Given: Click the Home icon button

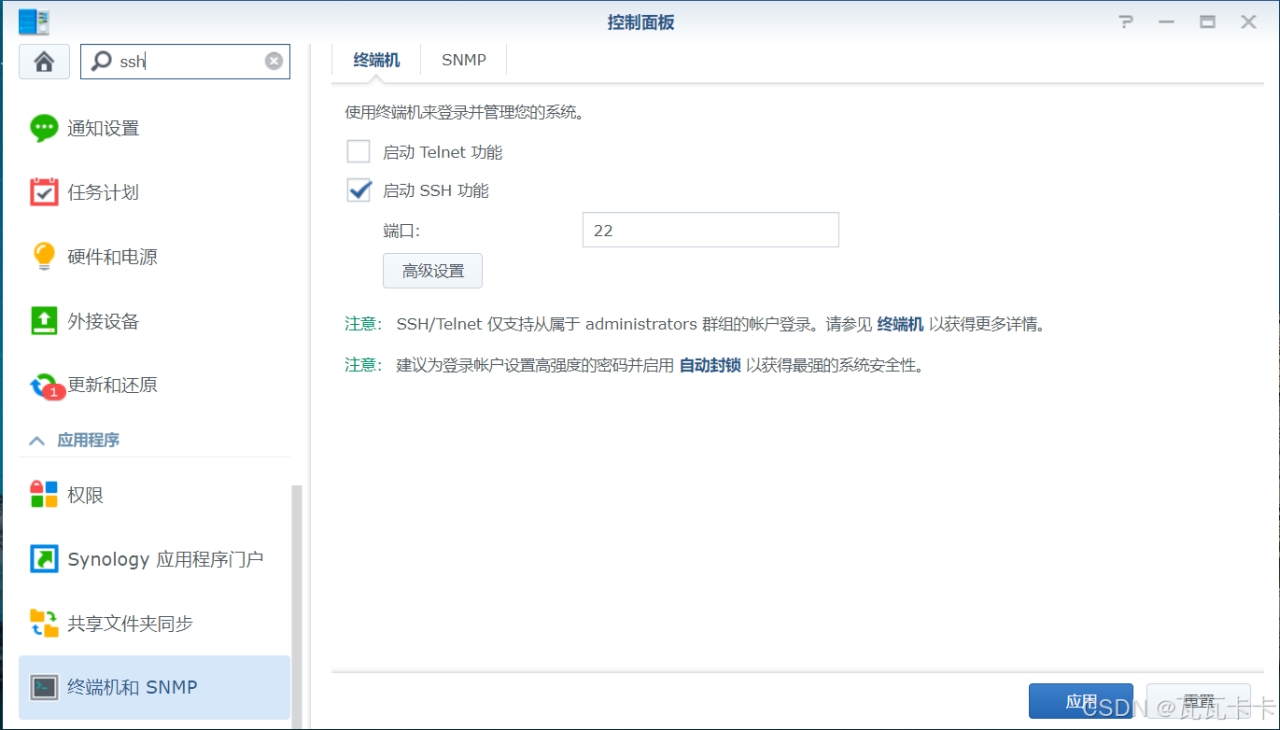Looking at the screenshot, I should 44,61.
